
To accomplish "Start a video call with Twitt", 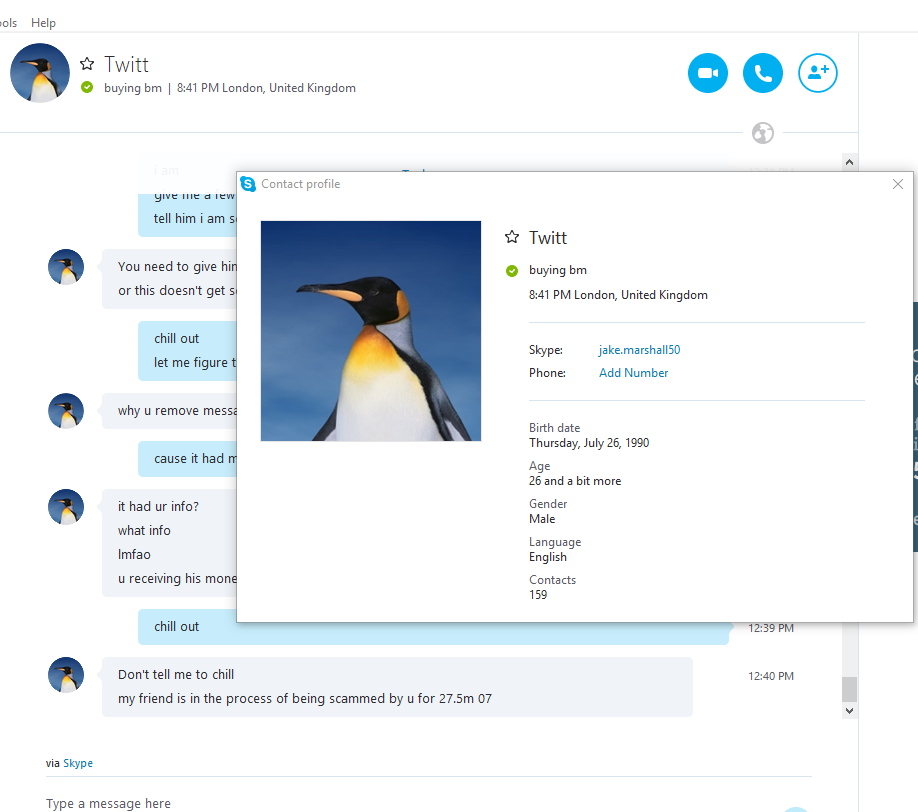I will click(708, 73).
